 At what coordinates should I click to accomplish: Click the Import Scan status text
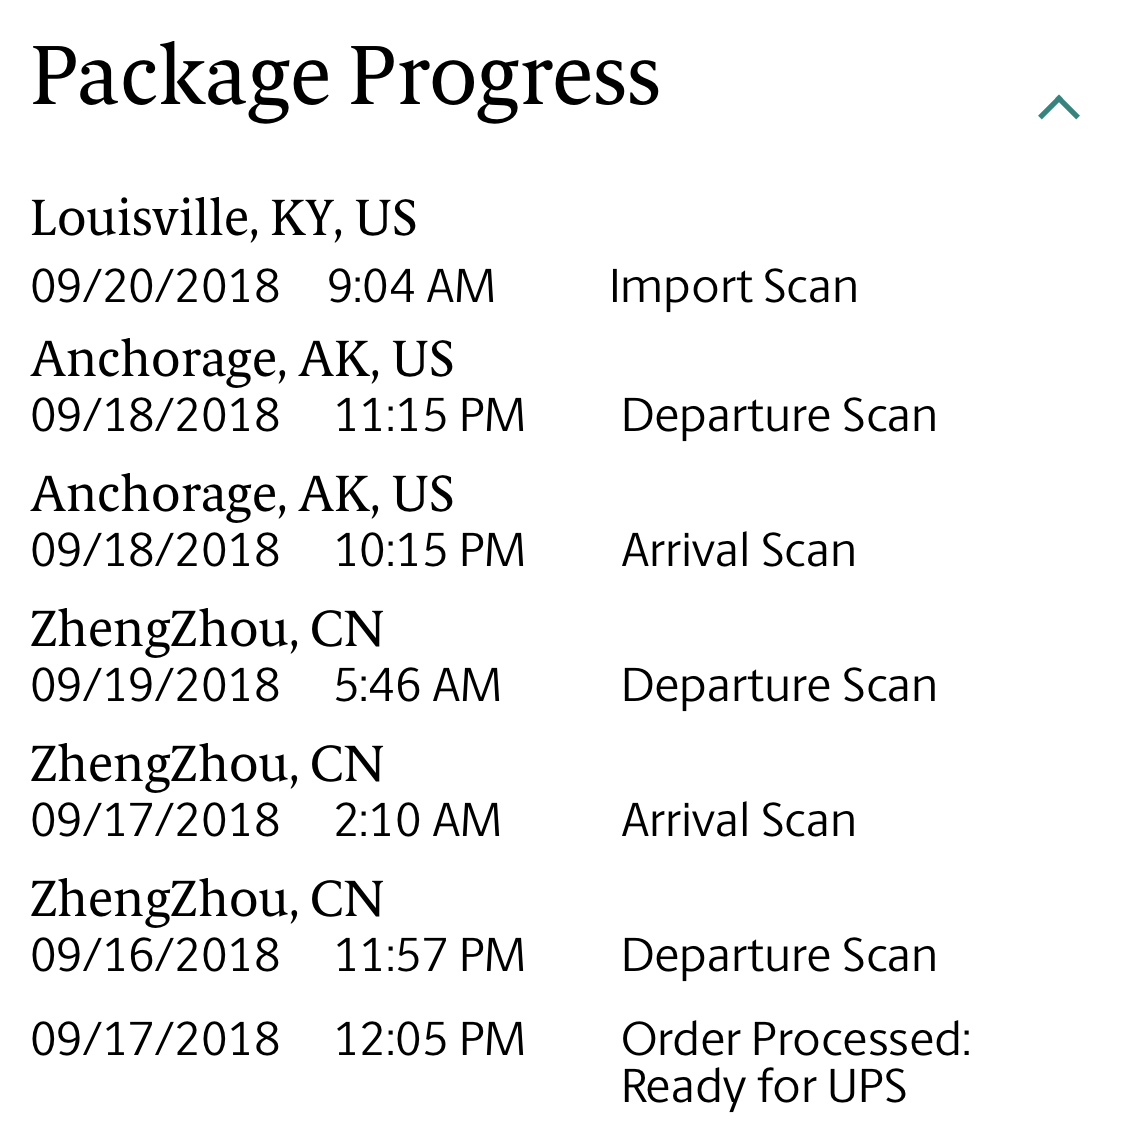pos(733,286)
